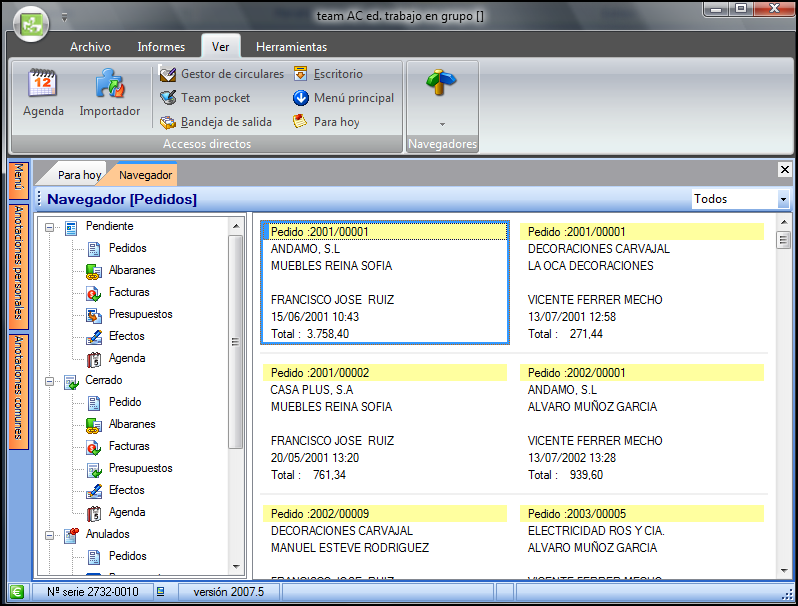Select order card Pedido 2002/00009
Screen dimensions: 798x606
pos(385,542)
